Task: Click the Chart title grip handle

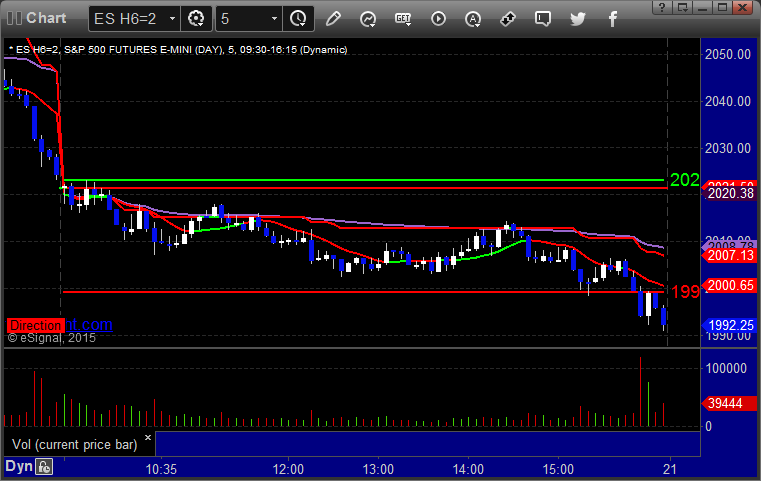Action: [14, 18]
